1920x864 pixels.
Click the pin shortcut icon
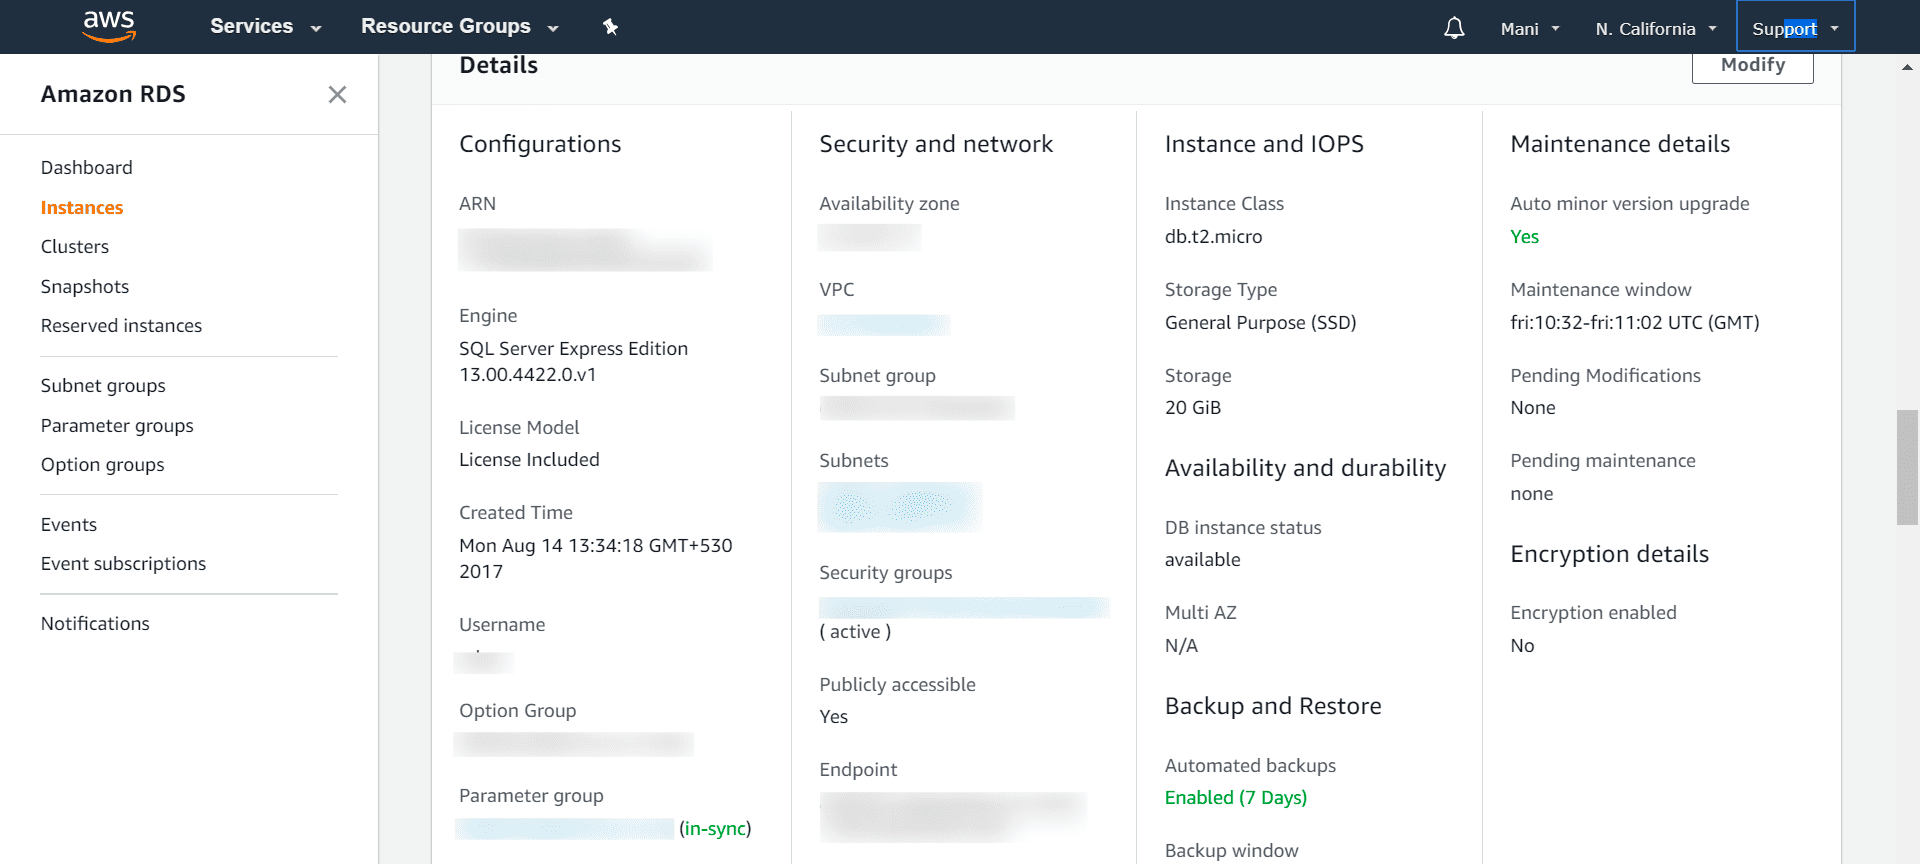click(610, 27)
